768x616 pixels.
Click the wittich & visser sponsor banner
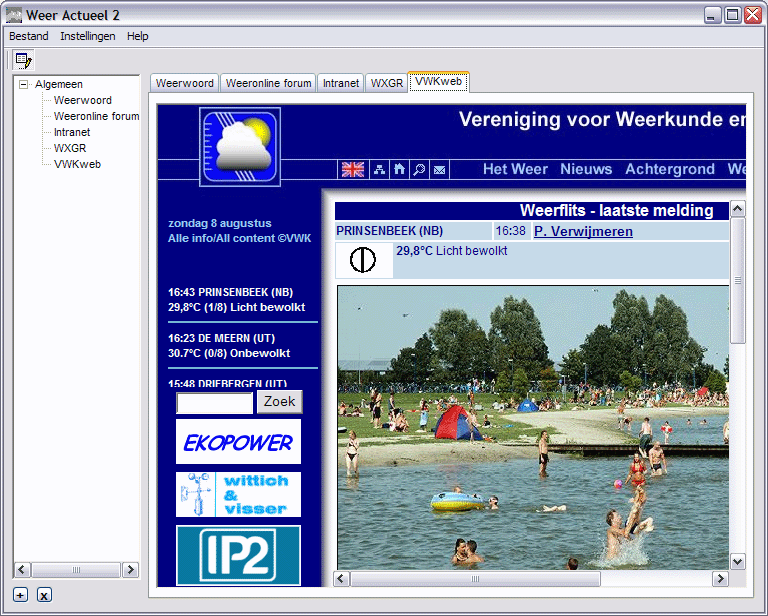click(239, 495)
